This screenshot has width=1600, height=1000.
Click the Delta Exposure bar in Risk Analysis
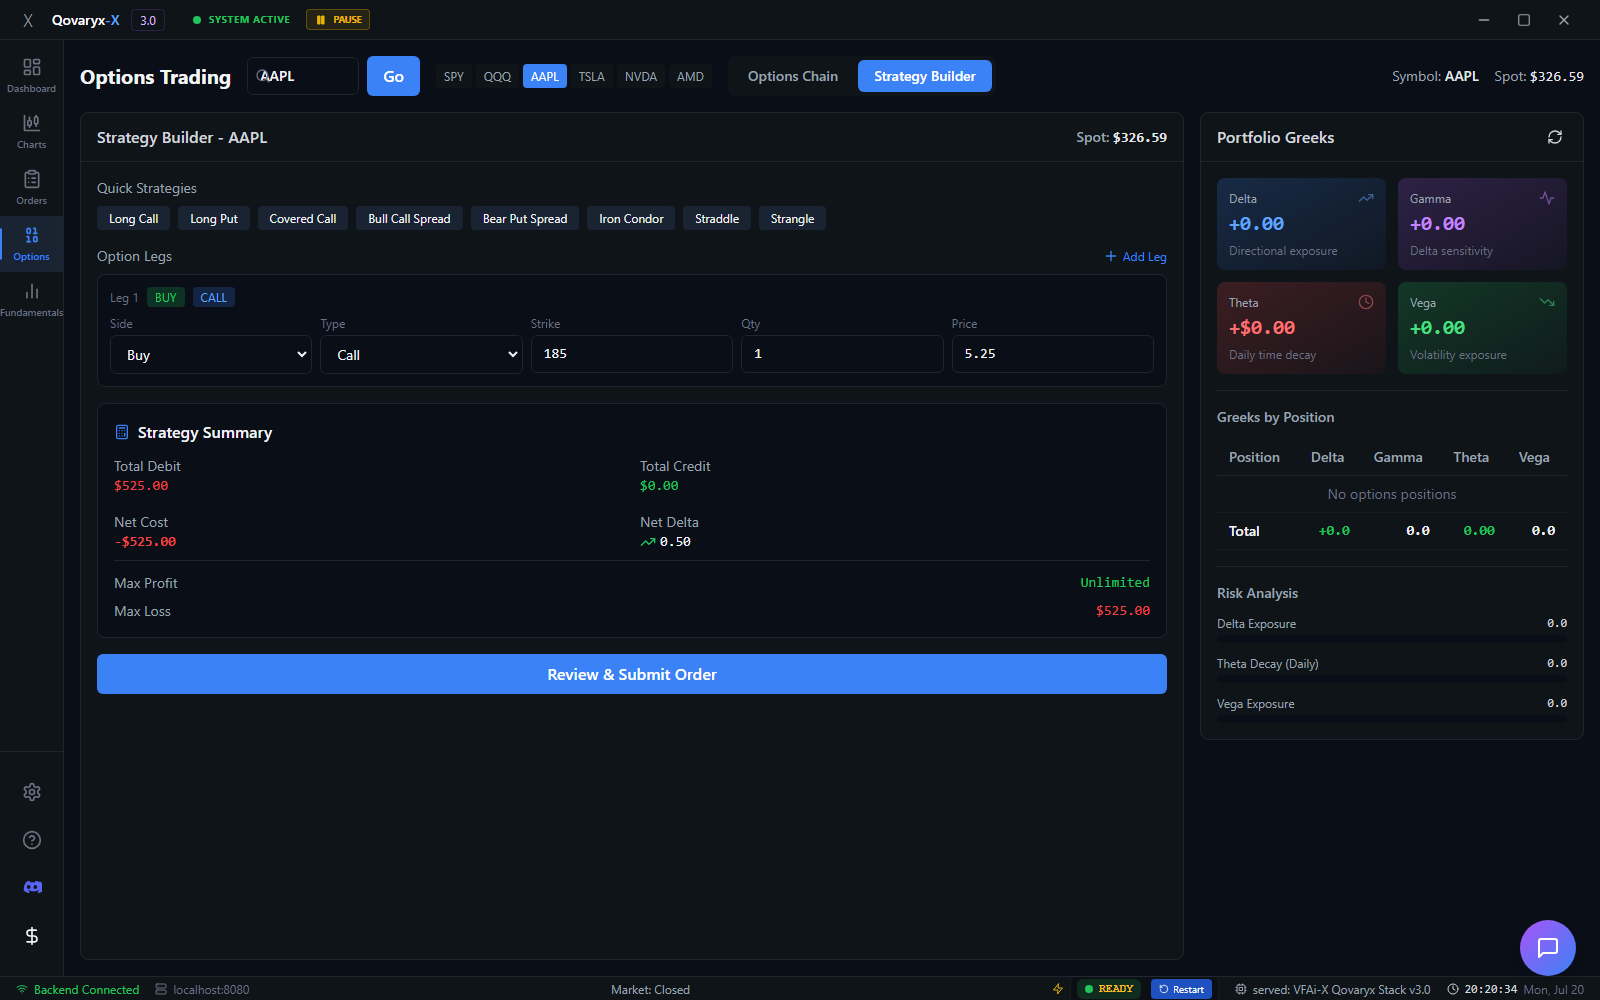tap(1392, 637)
